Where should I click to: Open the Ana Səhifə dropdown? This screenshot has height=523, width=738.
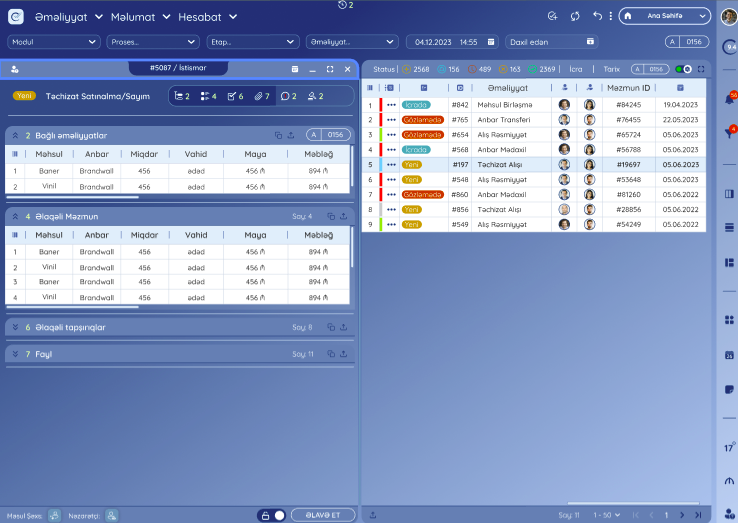coord(665,16)
